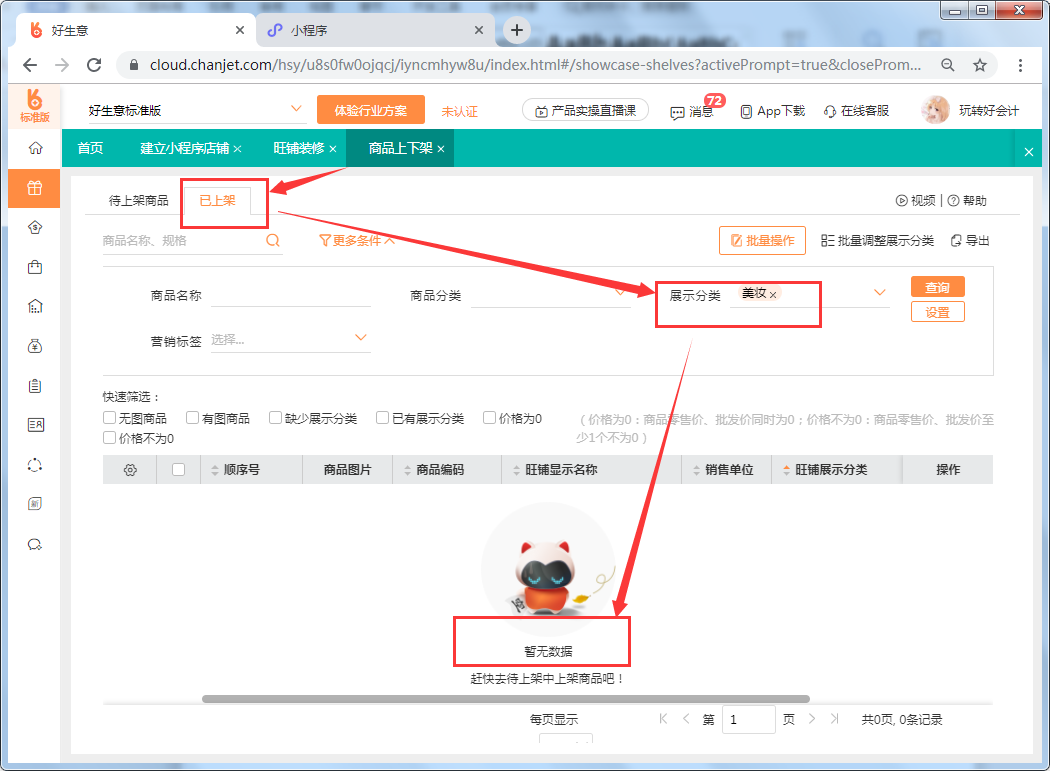
Task: Click the search icon in product name box
Action: pyautogui.click(x=273, y=240)
